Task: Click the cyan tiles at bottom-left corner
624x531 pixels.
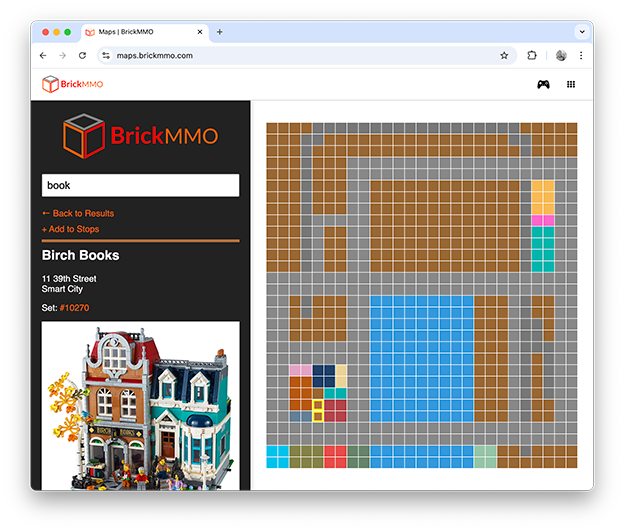Action: [x=277, y=457]
